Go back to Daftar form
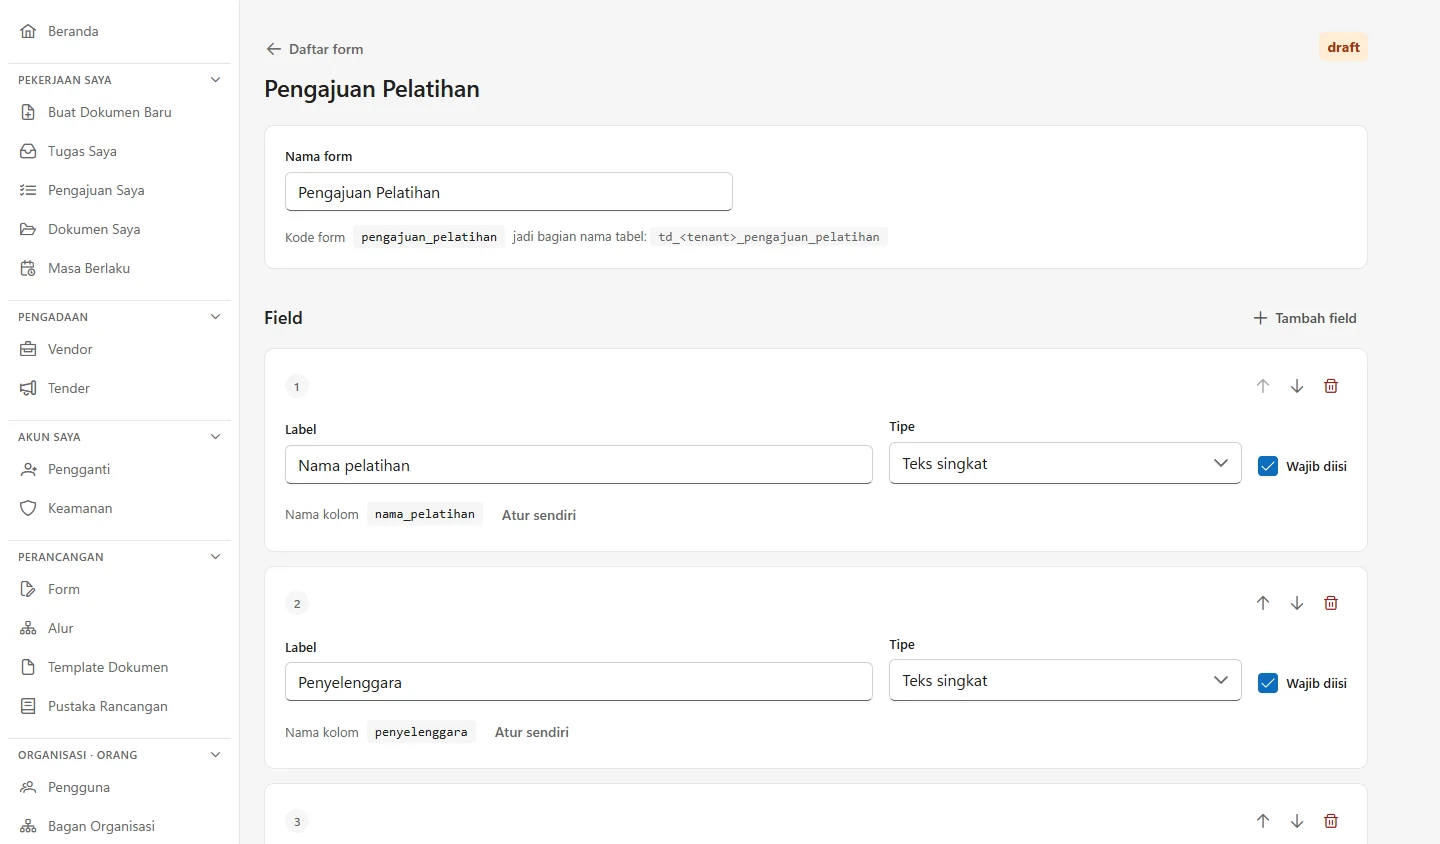This screenshot has width=1440, height=844. click(314, 49)
